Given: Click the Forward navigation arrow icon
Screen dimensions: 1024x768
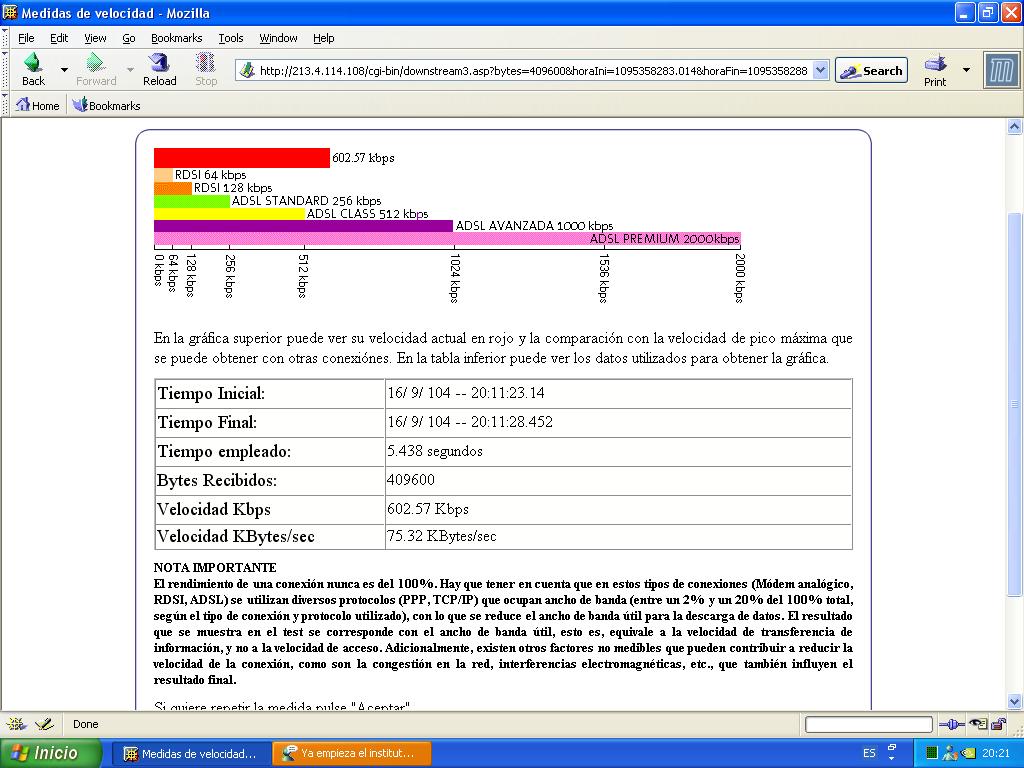Looking at the screenshot, I should (x=96, y=65).
